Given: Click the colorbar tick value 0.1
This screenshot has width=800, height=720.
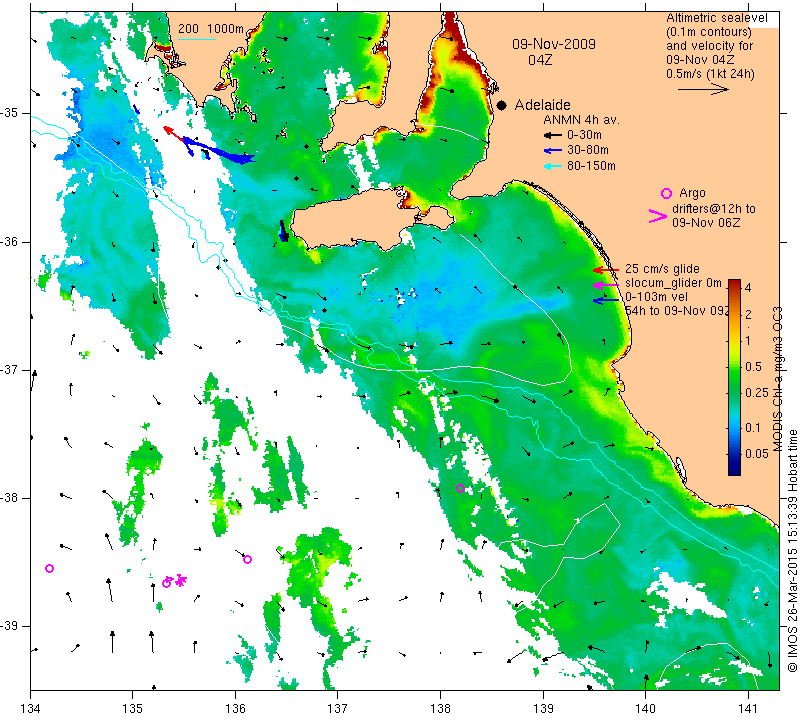Looking at the screenshot, I should (x=753, y=428).
